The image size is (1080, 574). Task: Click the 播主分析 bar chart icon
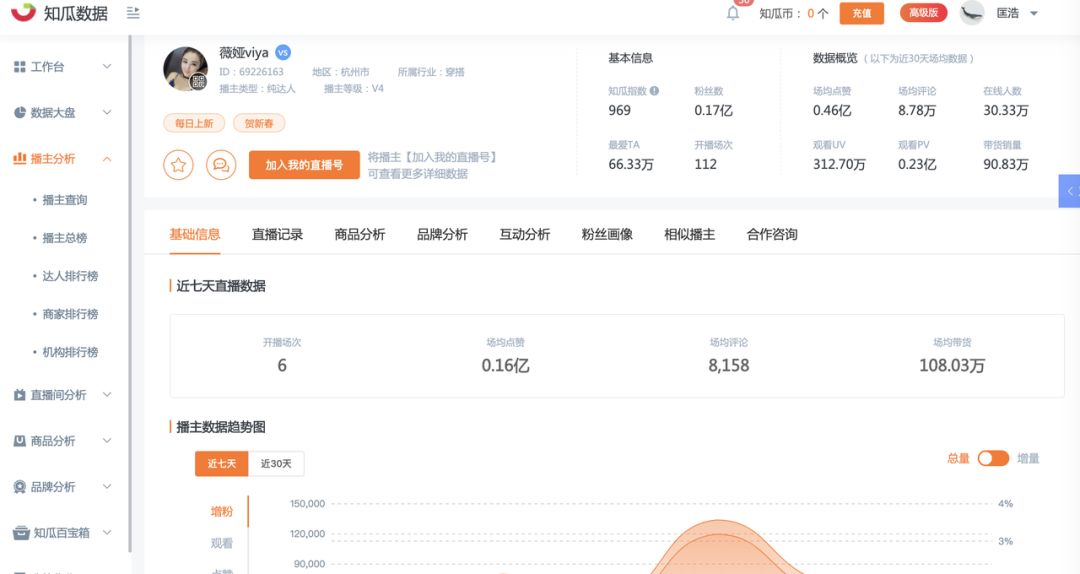pyautogui.click(x=19, y=158)
